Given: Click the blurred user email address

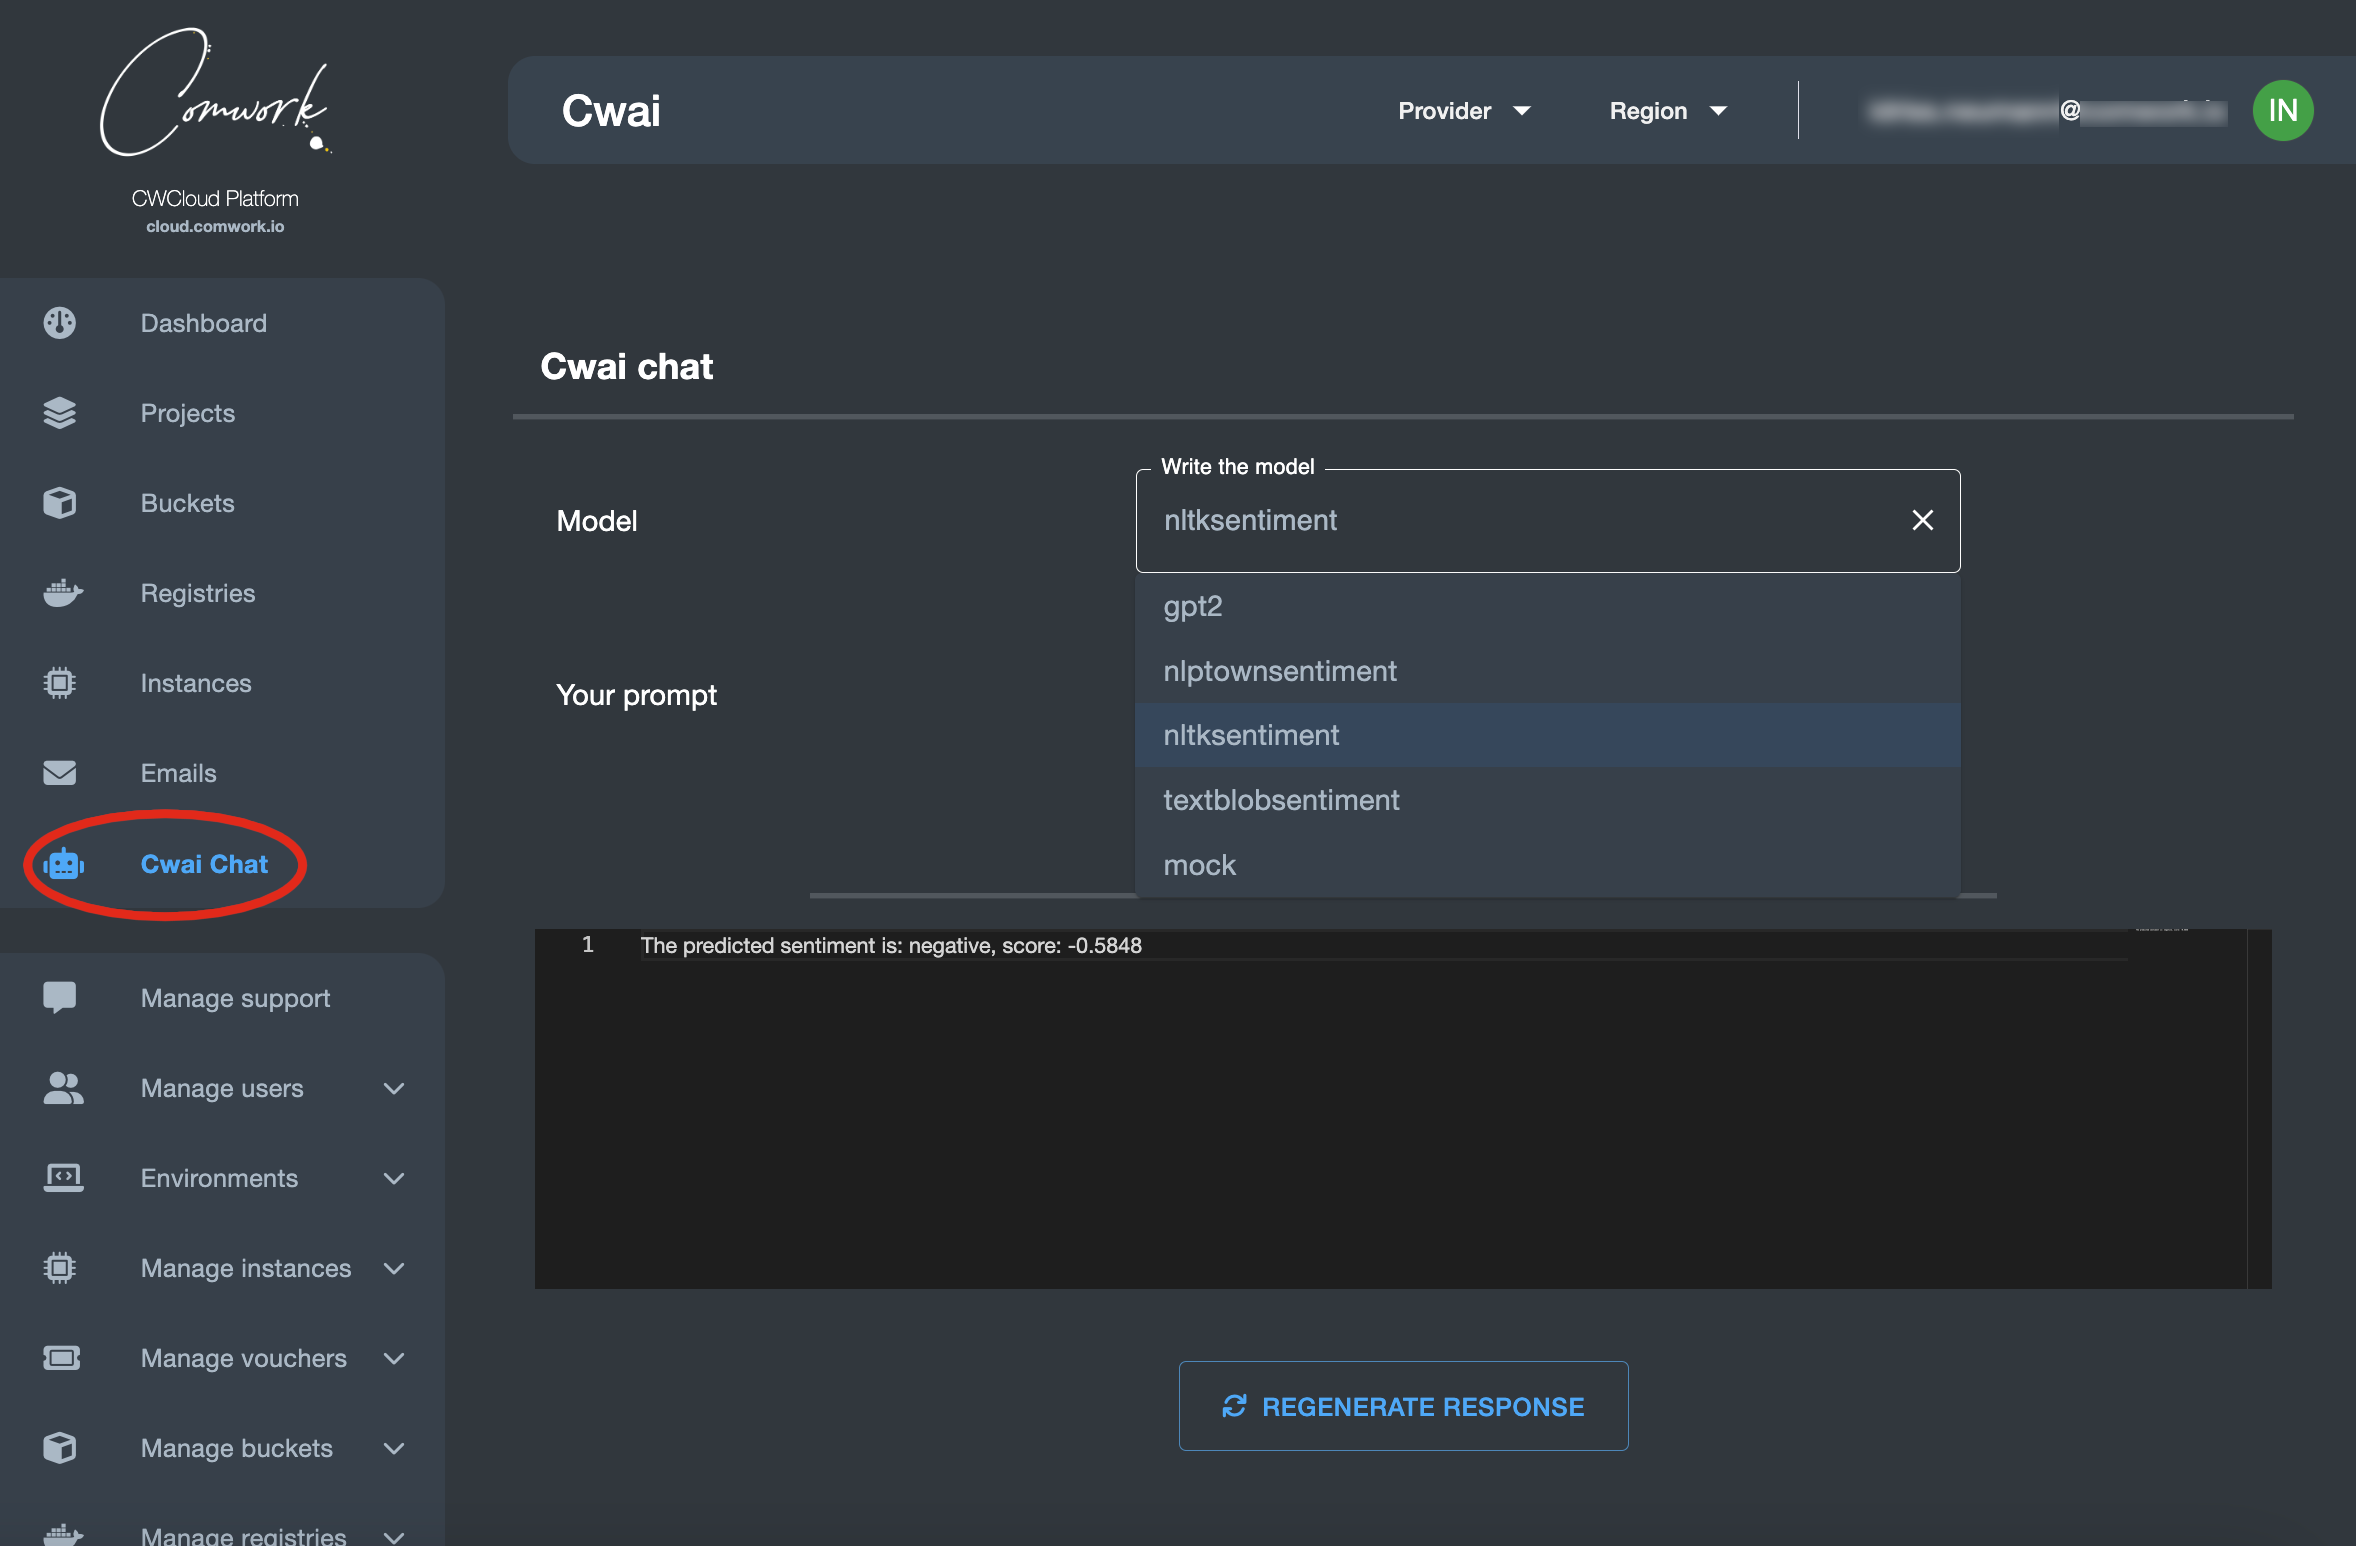Looking at the screenshot, I should click(2046, 111).
